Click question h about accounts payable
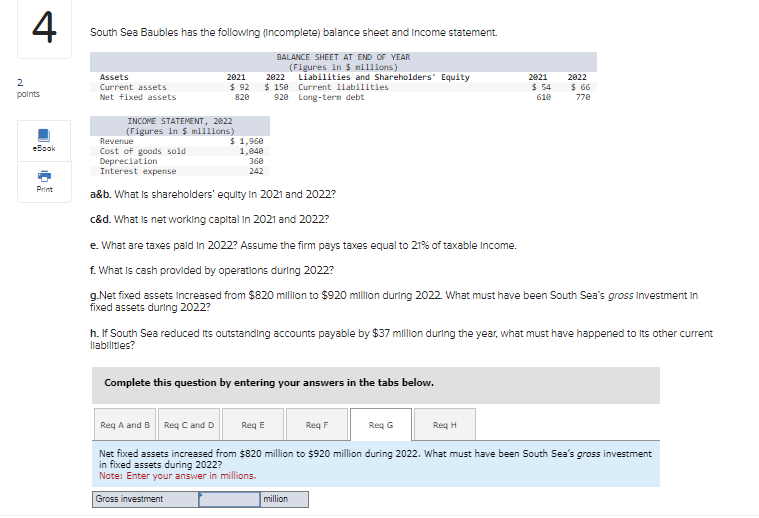Screen dimensions: 759x518 click(x=401, y=339)
